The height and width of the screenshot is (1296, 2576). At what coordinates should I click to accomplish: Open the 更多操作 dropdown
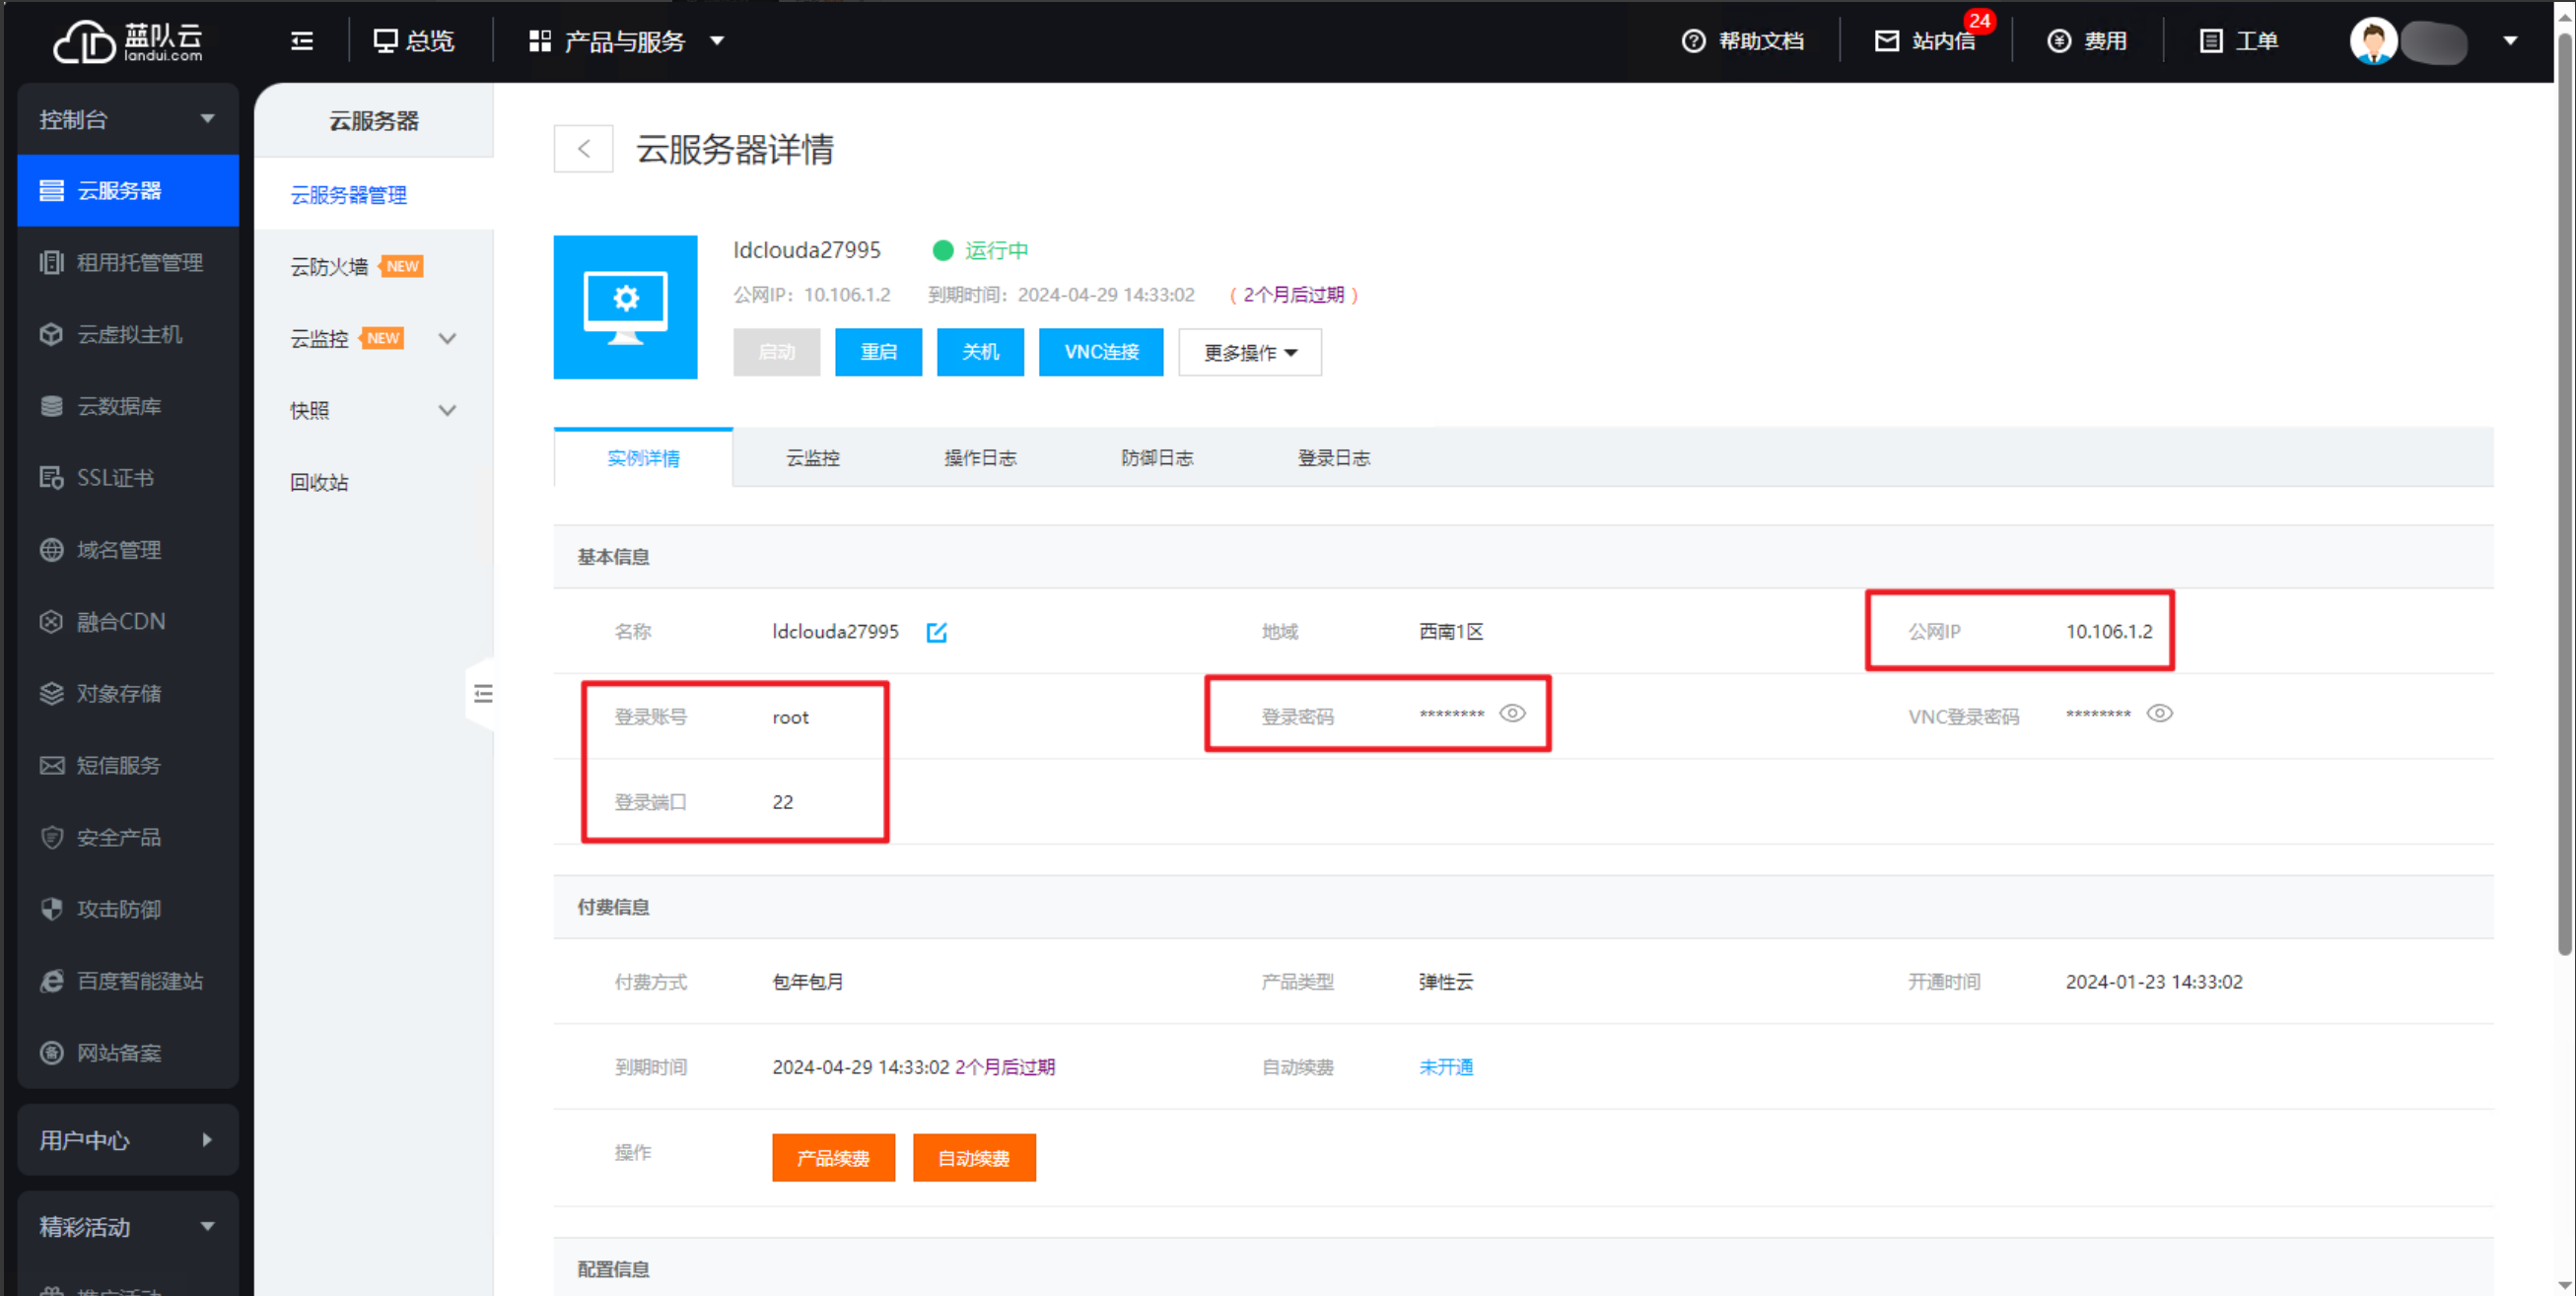(1249, 352)
